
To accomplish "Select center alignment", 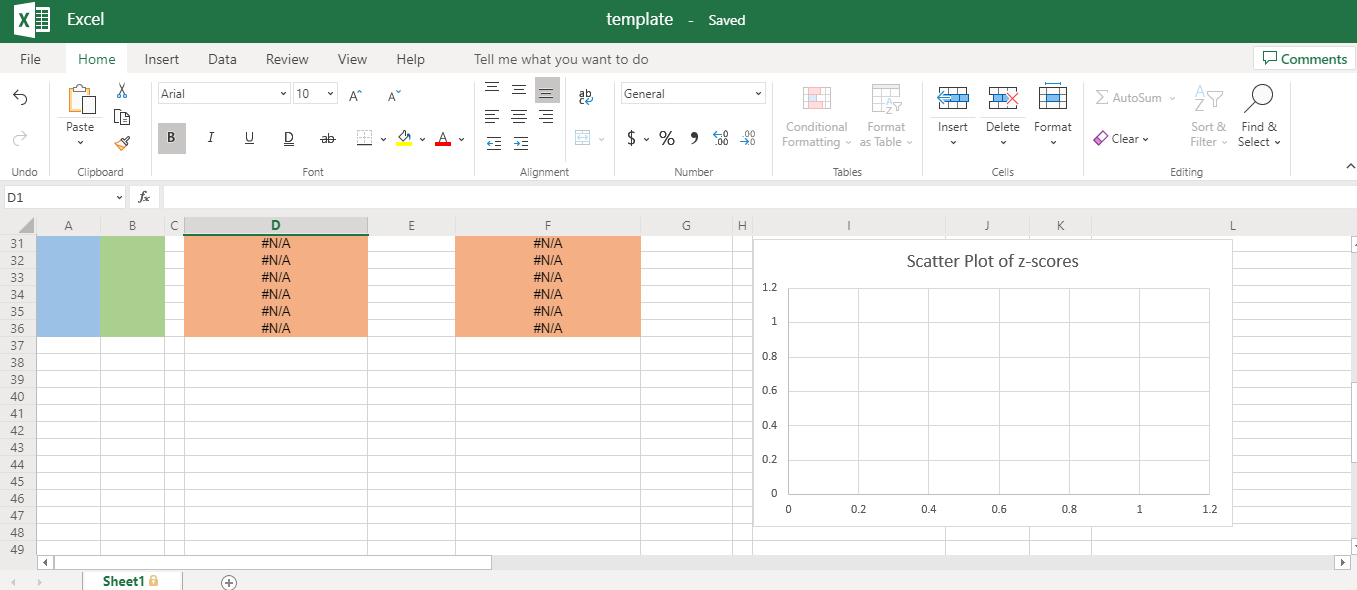I will [518, 115].
